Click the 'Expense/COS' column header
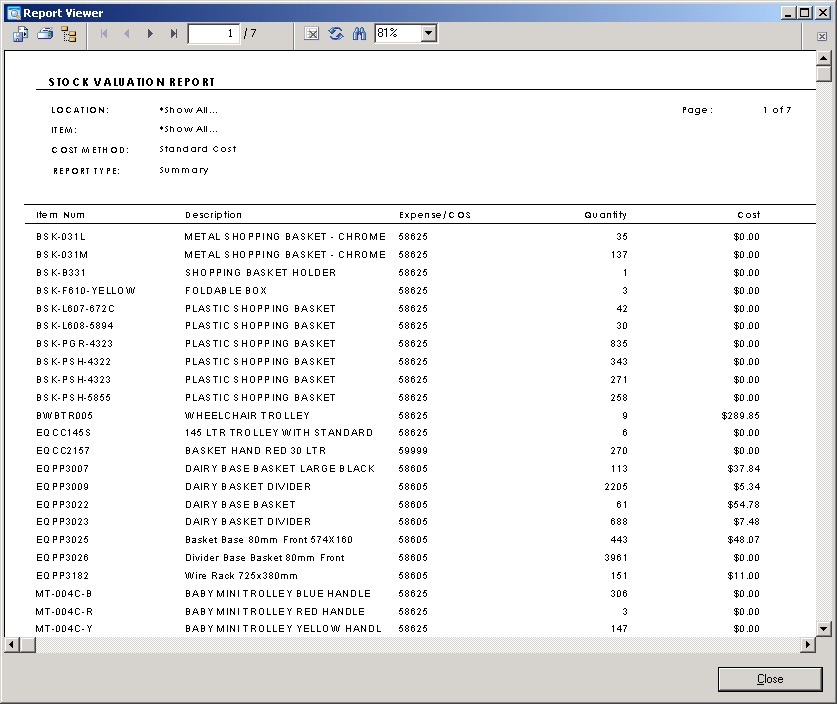Image resolution: width=837 pixels, height=704 pixels. pyautogui.click(x=435, y=215)
